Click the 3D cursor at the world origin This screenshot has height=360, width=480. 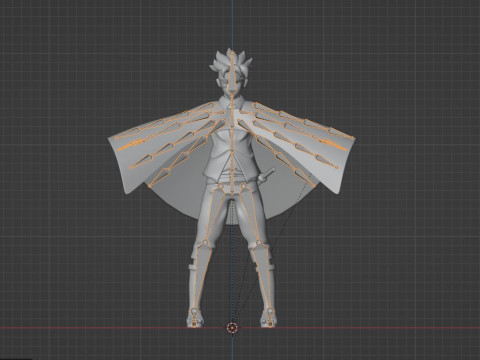tap(232, 328)
